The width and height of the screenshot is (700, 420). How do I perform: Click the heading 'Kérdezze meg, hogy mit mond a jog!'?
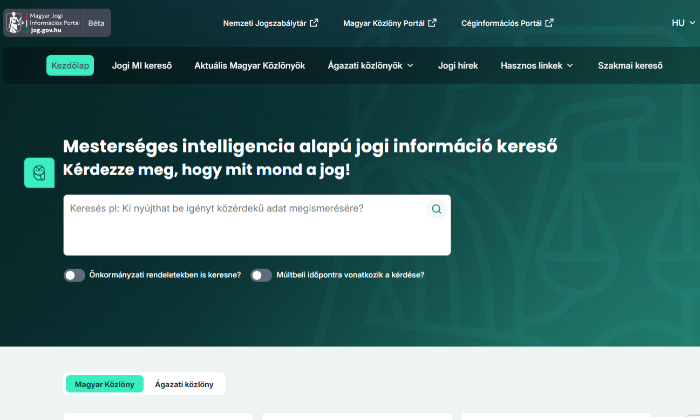click(x=206, y=170)
